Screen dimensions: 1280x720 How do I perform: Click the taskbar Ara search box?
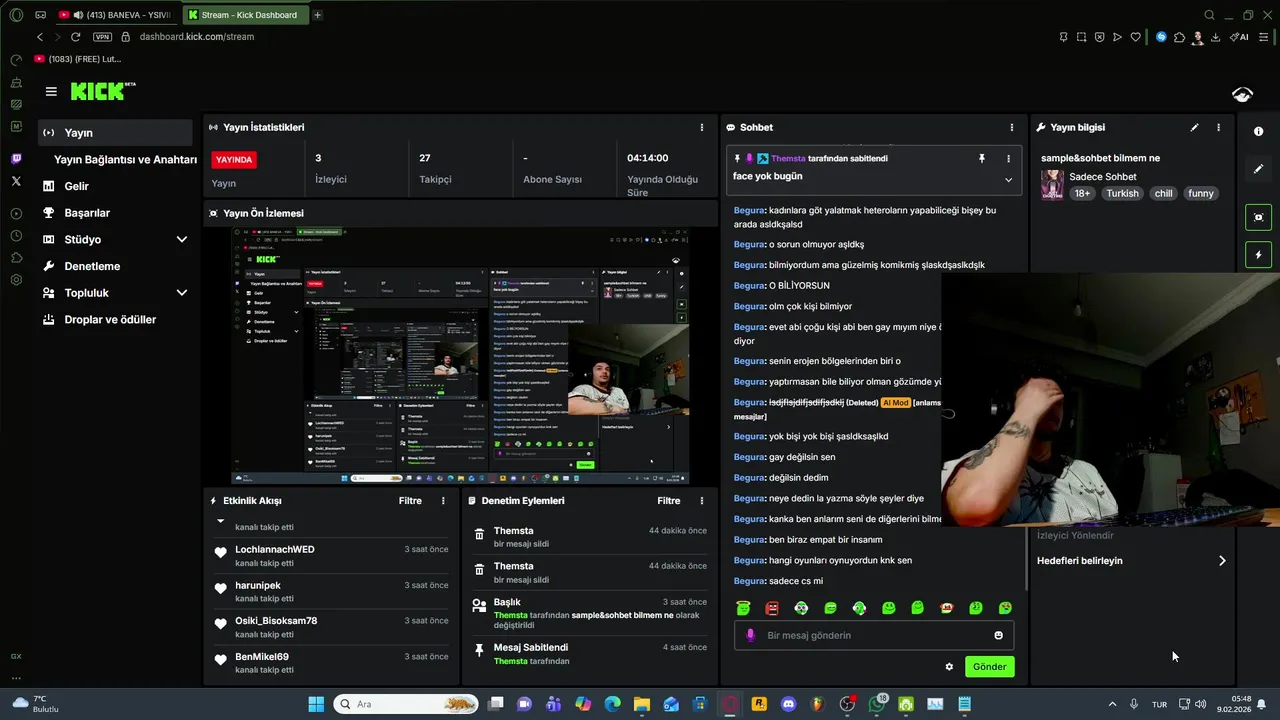coord(406,704)
